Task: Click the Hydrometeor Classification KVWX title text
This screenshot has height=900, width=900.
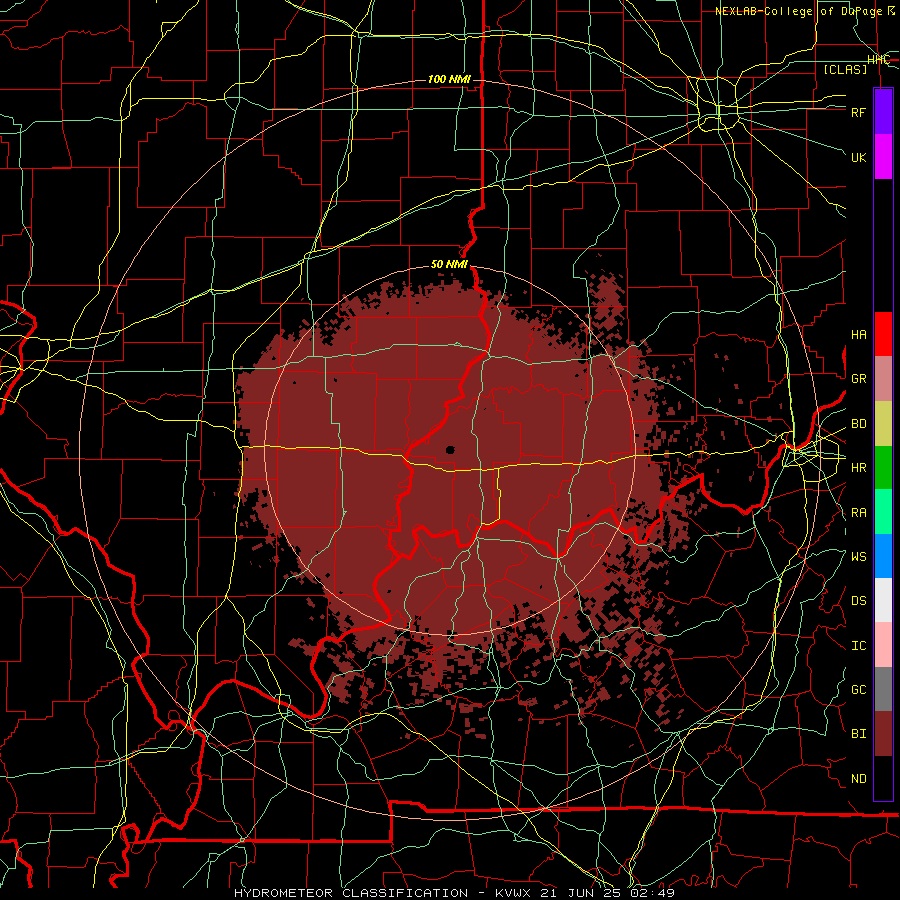Action: click(455, 893)
